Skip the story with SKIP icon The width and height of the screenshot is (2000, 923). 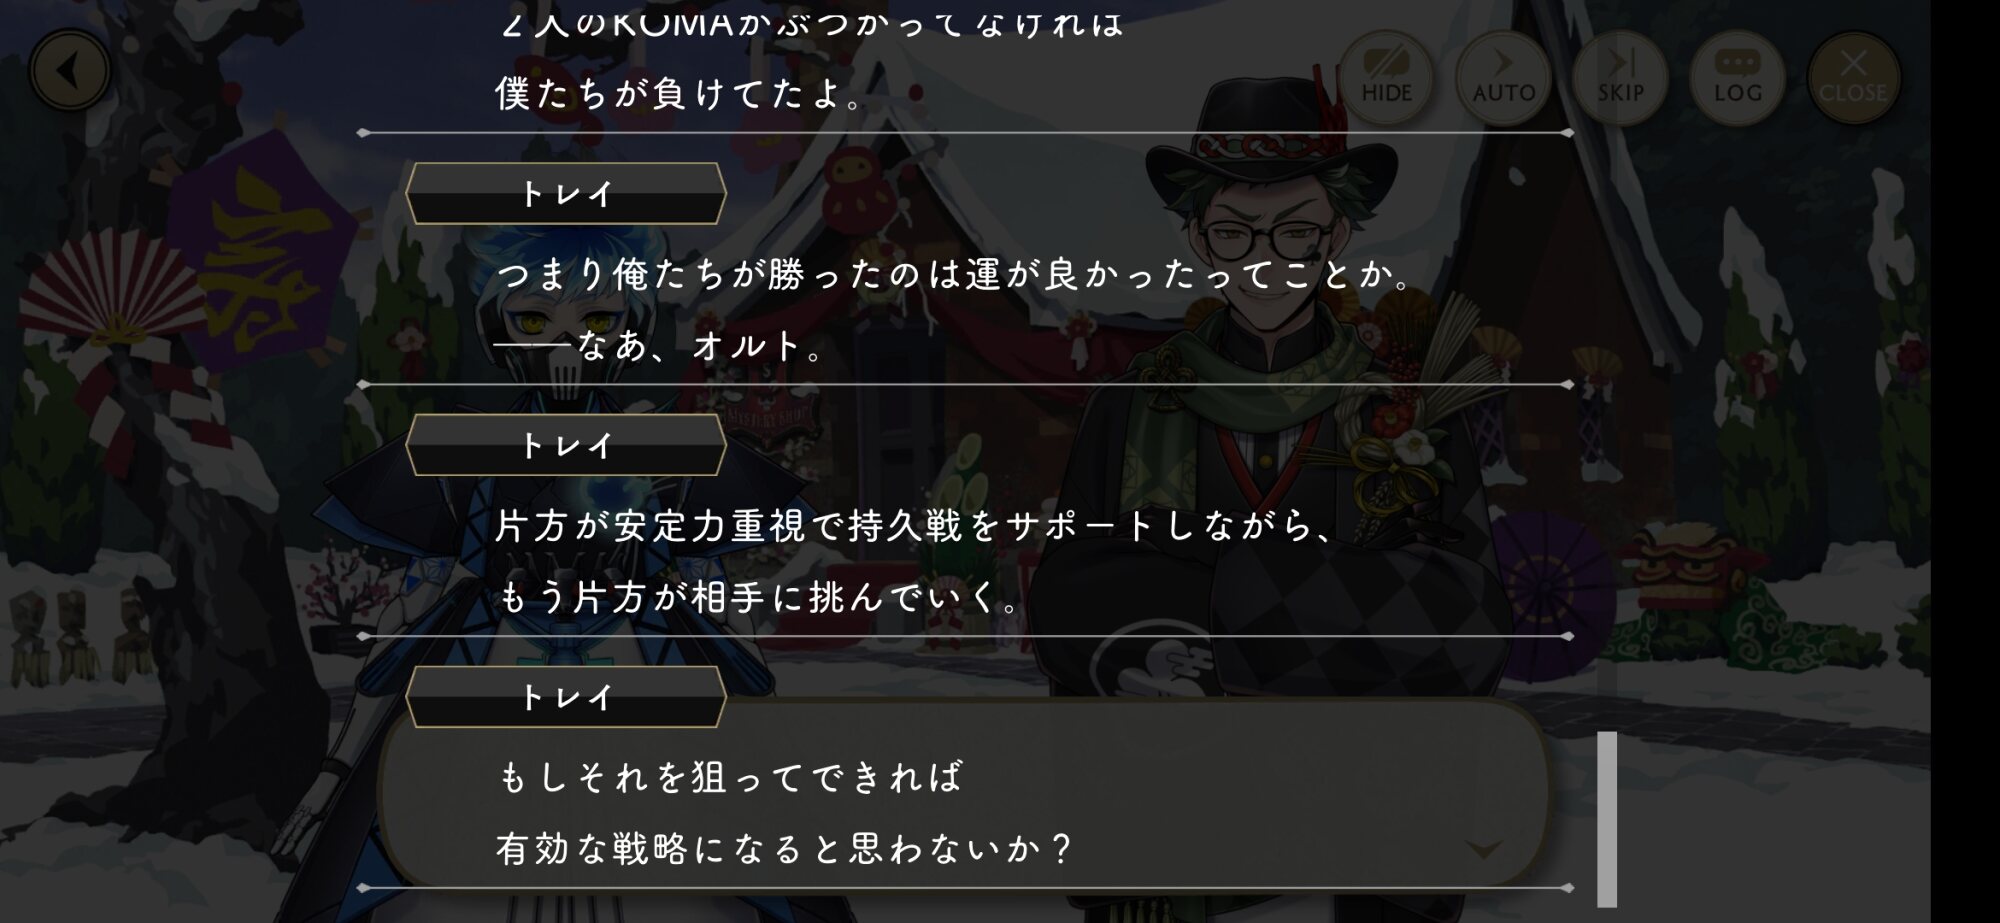pos(1620,78)
